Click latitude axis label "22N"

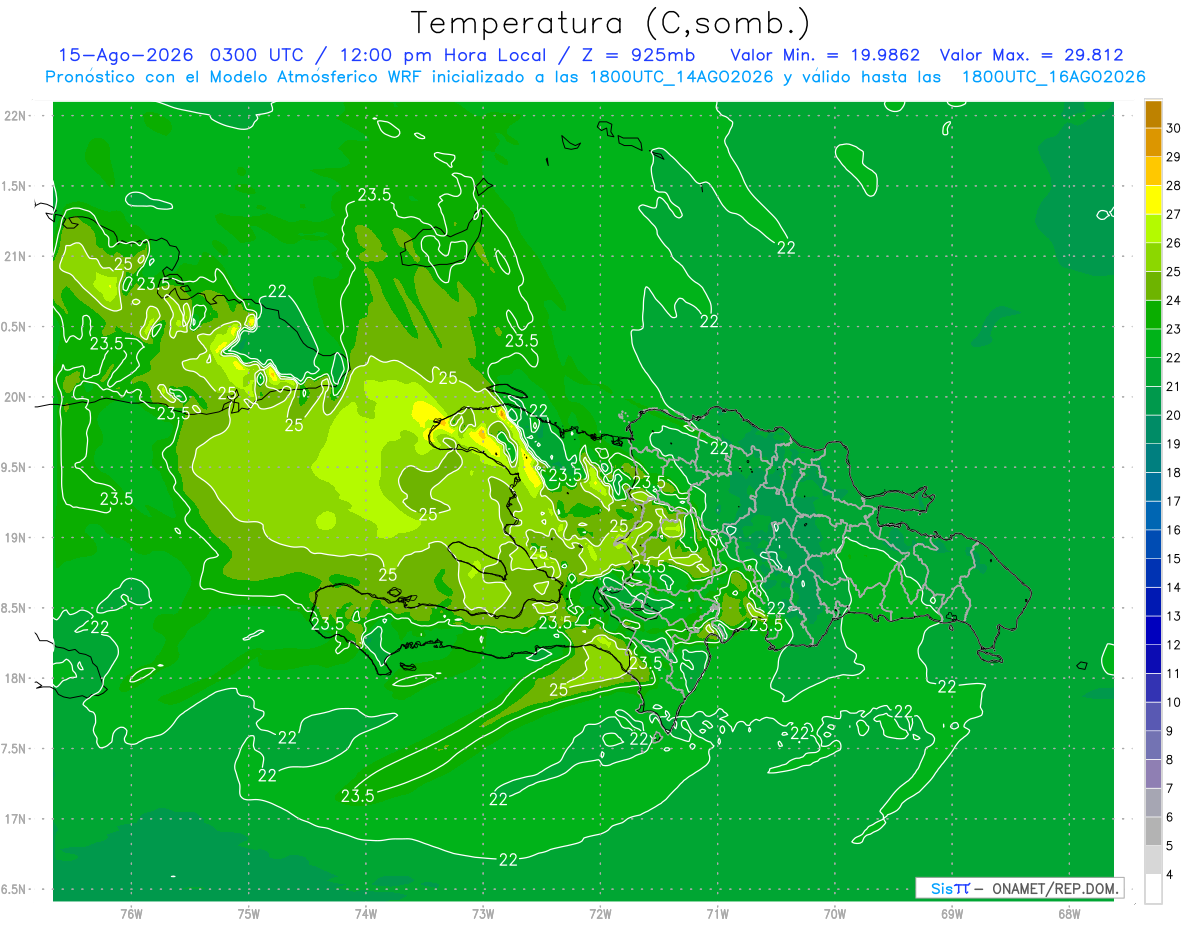14,116
